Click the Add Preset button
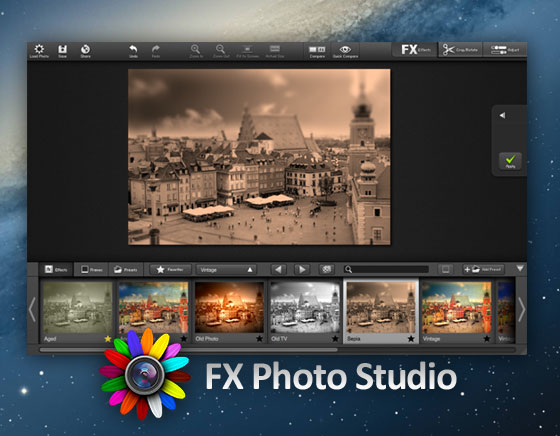Viewport: 560px width, 436px height. click(483, 269)
